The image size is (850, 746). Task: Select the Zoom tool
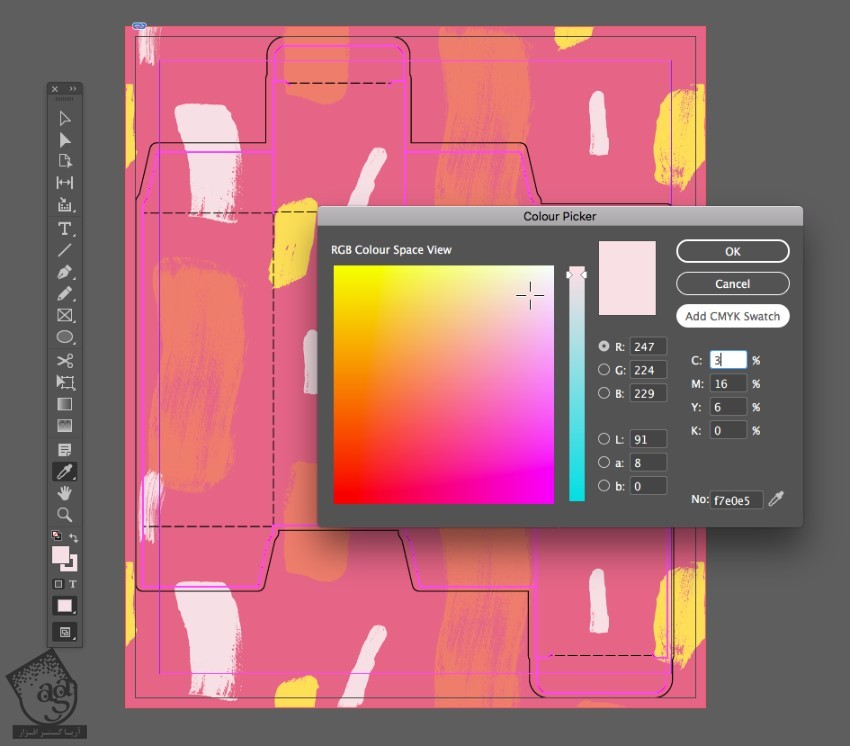65,515
